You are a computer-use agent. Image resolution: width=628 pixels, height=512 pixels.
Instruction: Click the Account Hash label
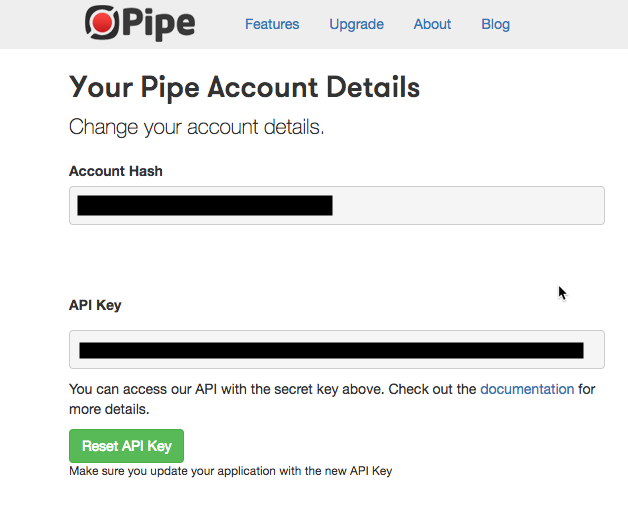pos(116,171)
